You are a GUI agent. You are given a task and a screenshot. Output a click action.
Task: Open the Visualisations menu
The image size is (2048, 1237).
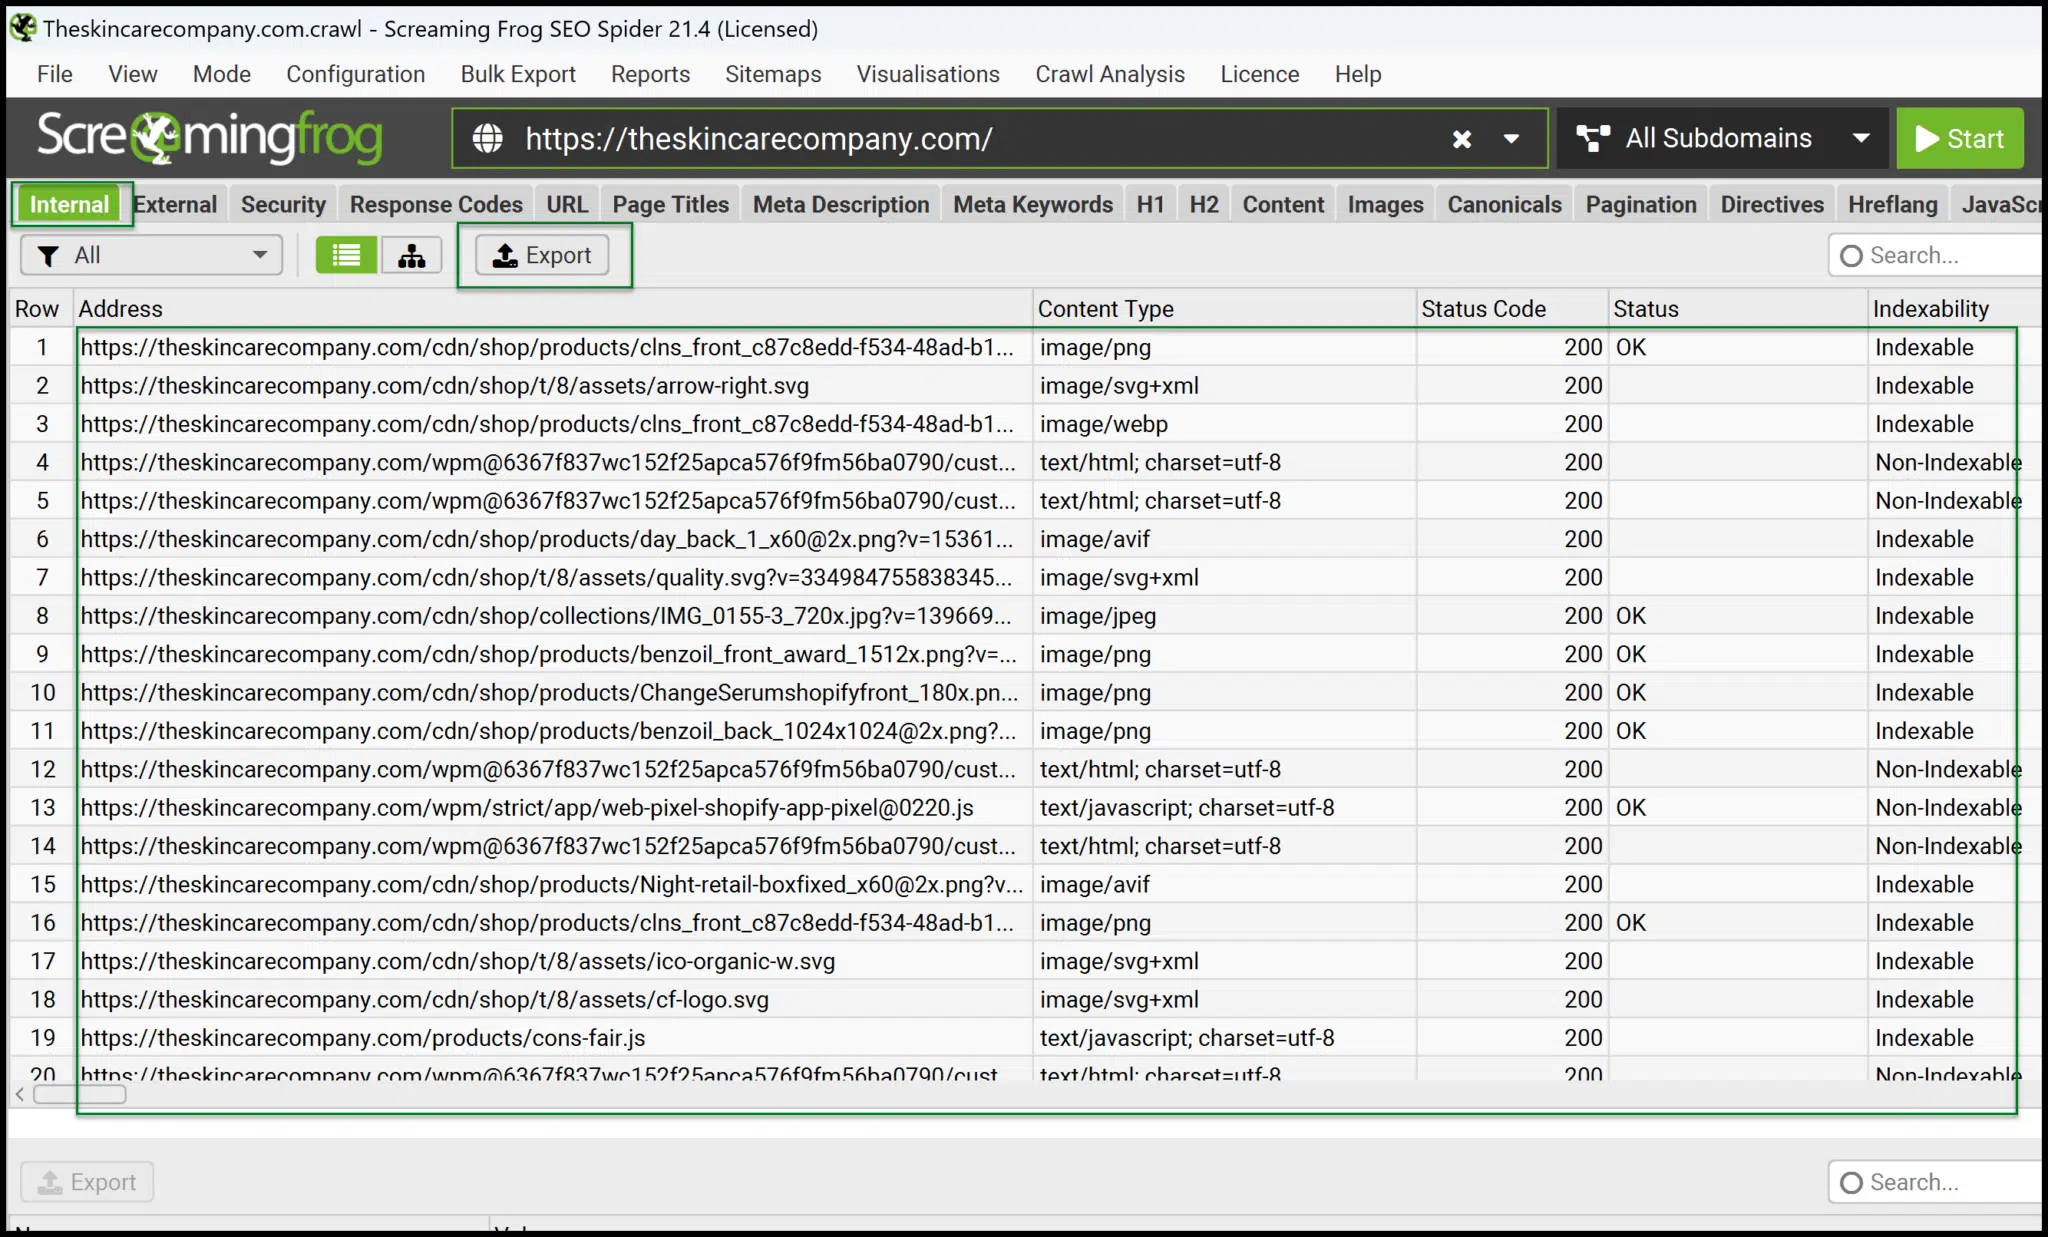click(x=928, y=74)
